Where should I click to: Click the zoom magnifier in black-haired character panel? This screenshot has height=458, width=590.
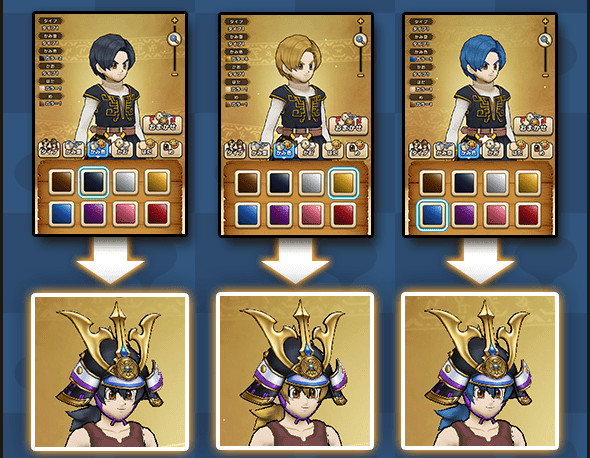tap(174, 39)
